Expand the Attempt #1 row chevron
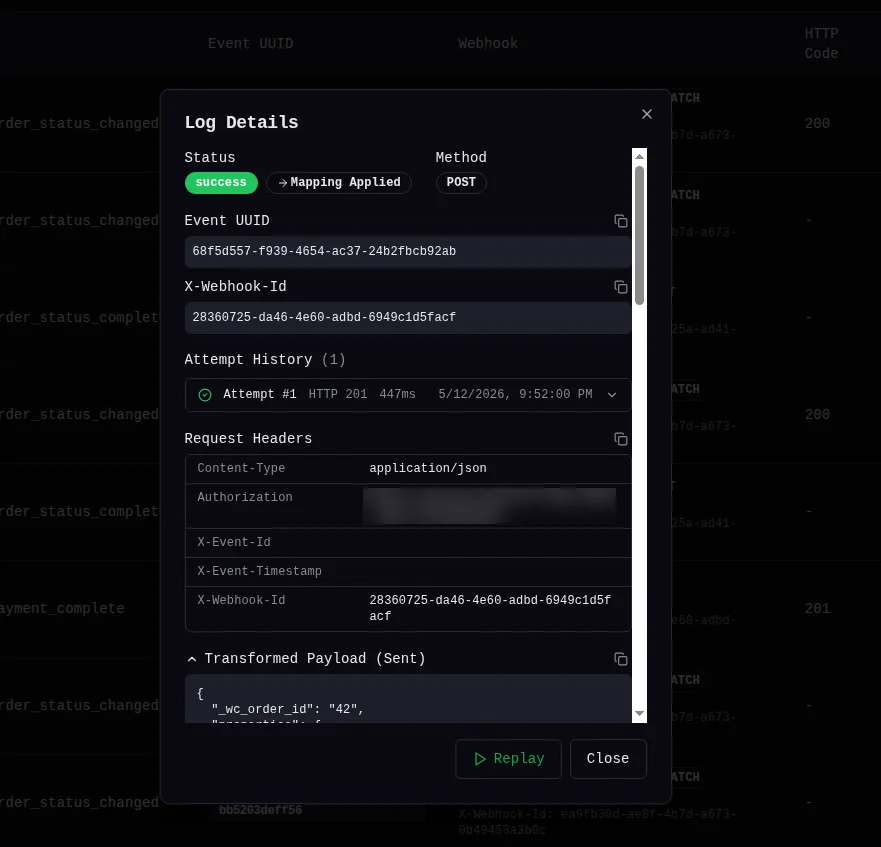Image resolution: width=881 pixels, height=847 pixels. 612,395
